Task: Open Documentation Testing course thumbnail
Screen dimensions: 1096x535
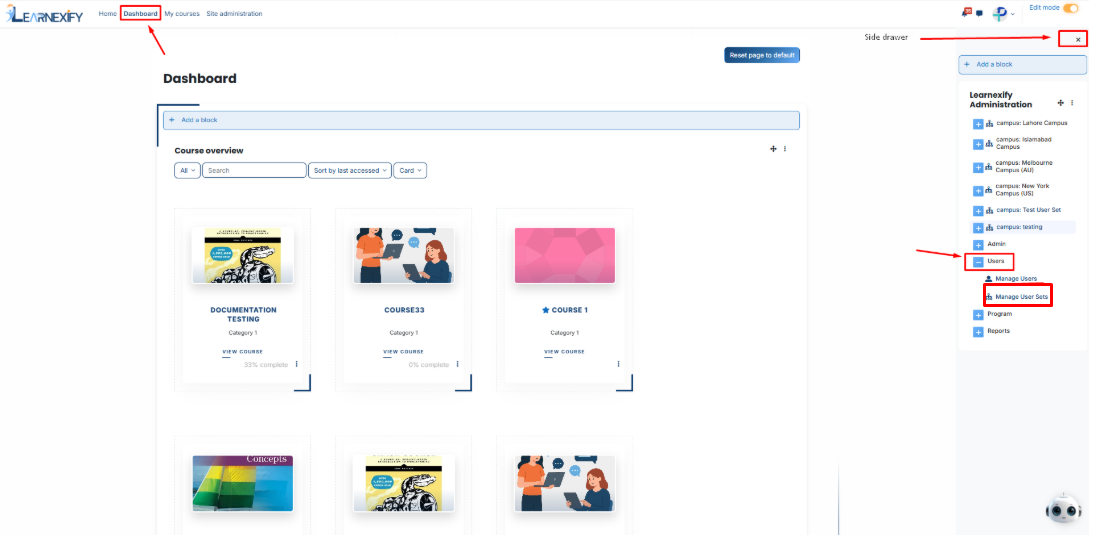Action: coord(243,255)
